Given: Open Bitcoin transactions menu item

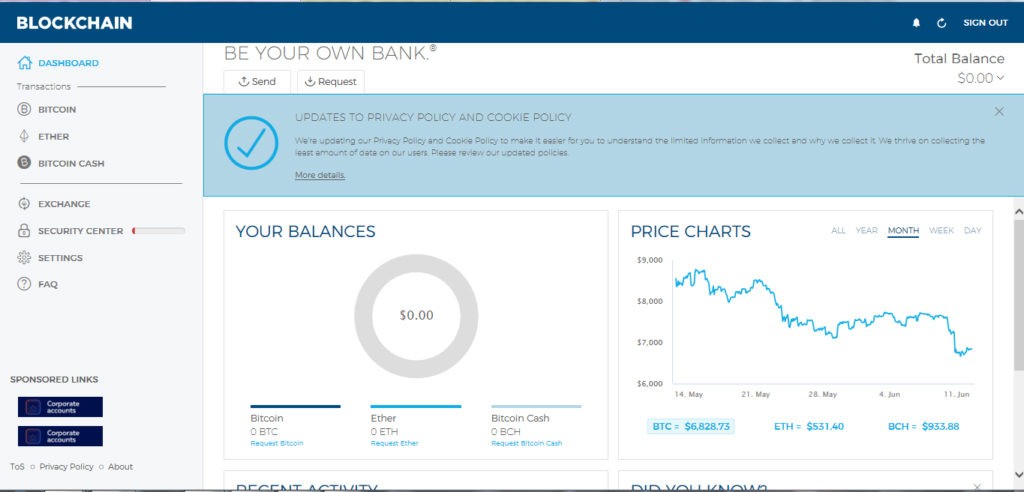Looking at the screenshot, I should (x=57, y=110).
